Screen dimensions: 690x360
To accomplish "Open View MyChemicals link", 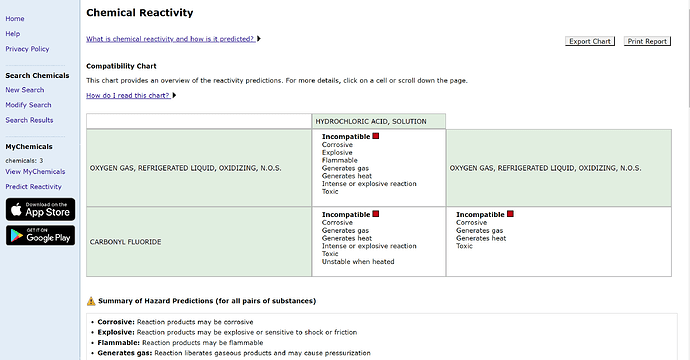I will (35, 172).
